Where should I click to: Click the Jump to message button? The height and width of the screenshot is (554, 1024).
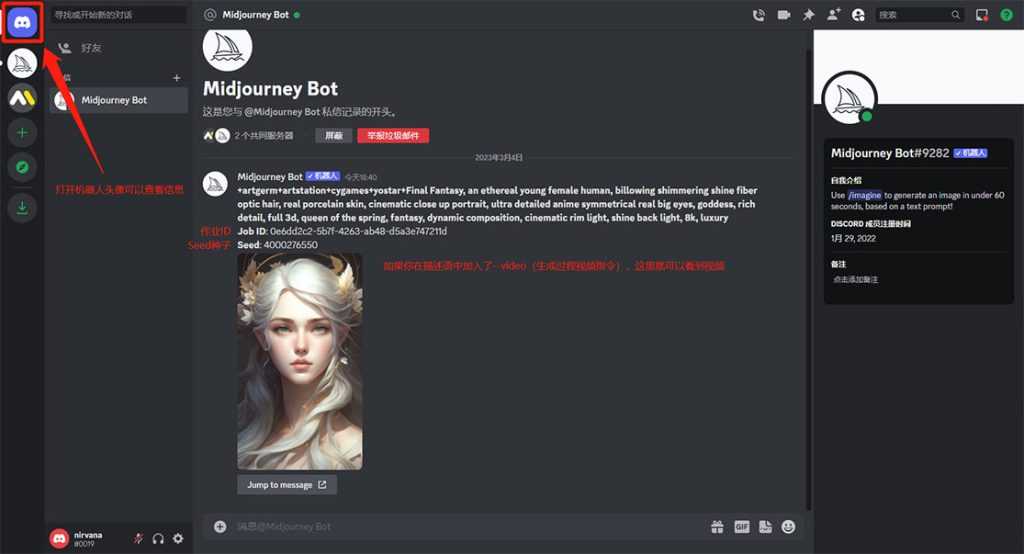287,485
